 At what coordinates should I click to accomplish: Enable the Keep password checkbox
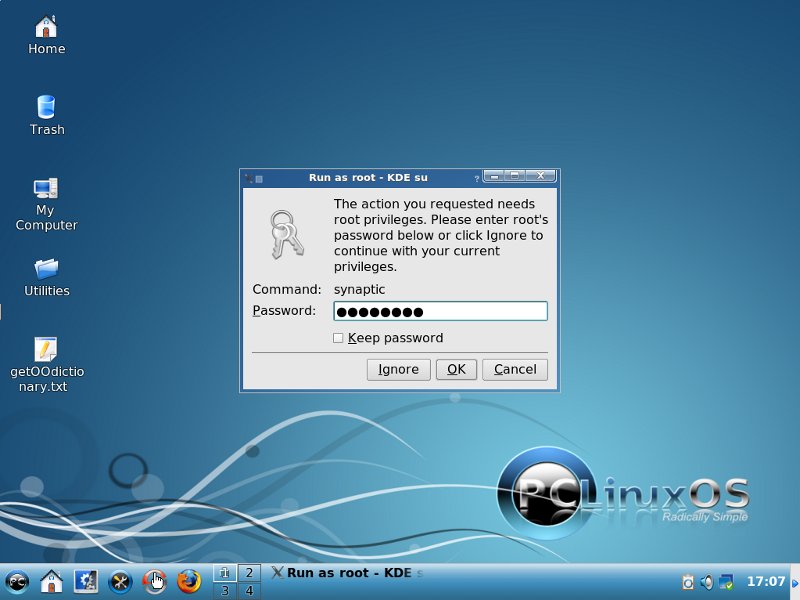(338, 338)
